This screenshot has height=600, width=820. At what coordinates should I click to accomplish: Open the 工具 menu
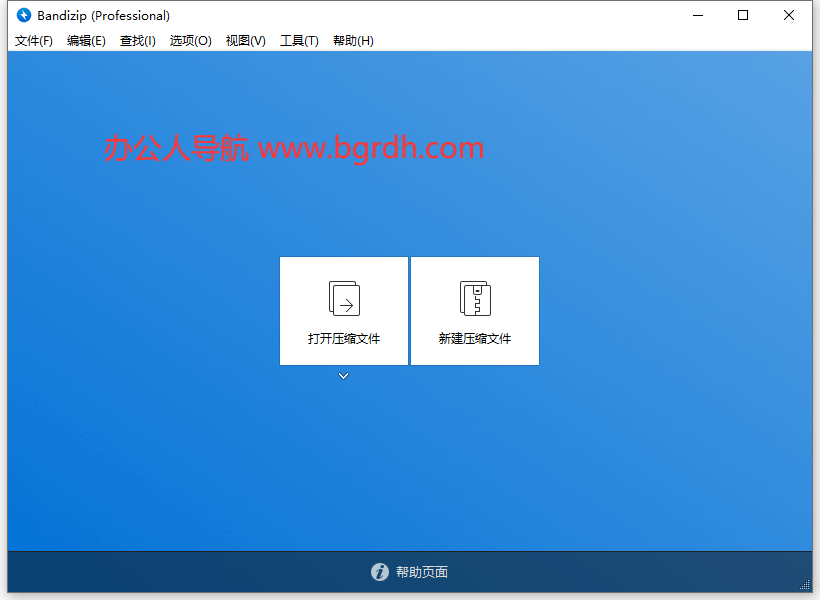298,40
